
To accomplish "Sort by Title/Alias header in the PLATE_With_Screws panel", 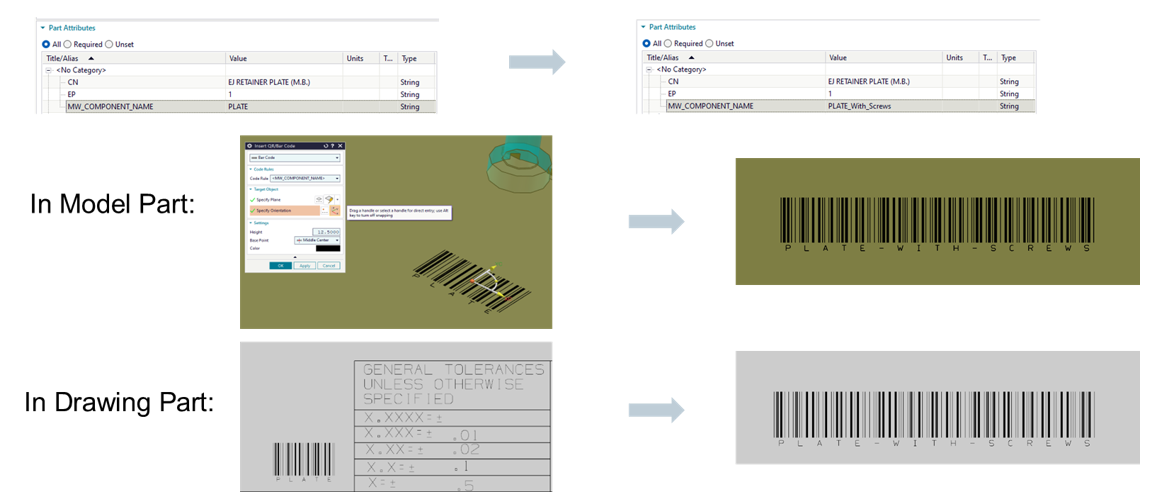I will coord(734,57).
